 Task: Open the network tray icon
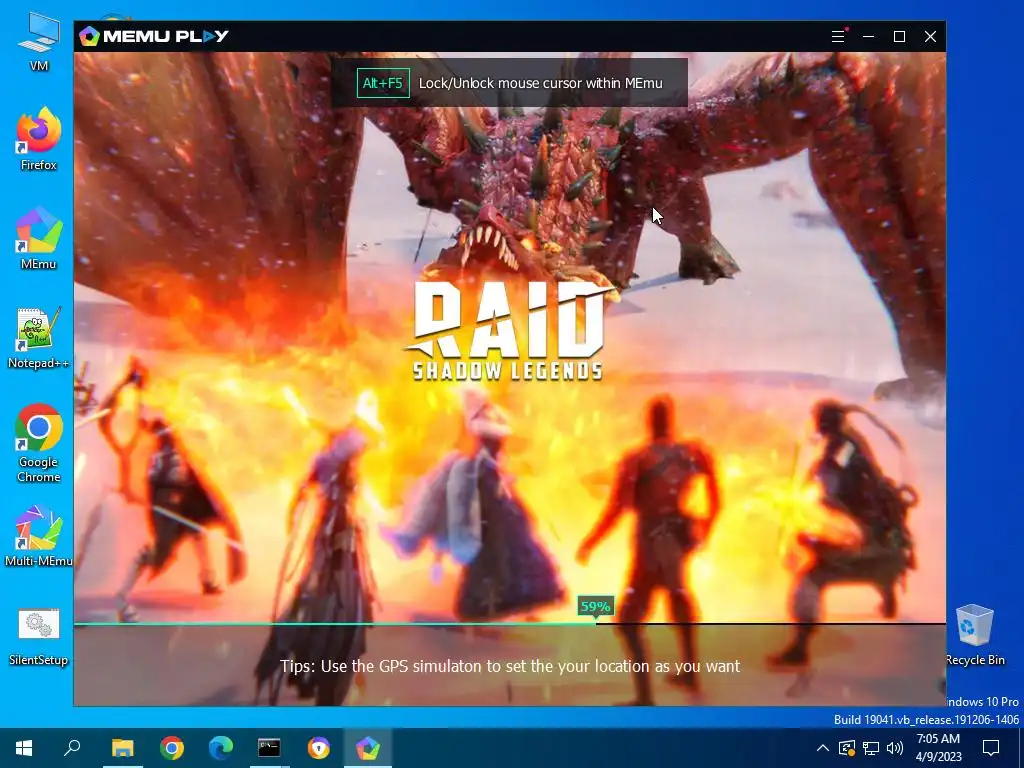[x=871, y=748]
